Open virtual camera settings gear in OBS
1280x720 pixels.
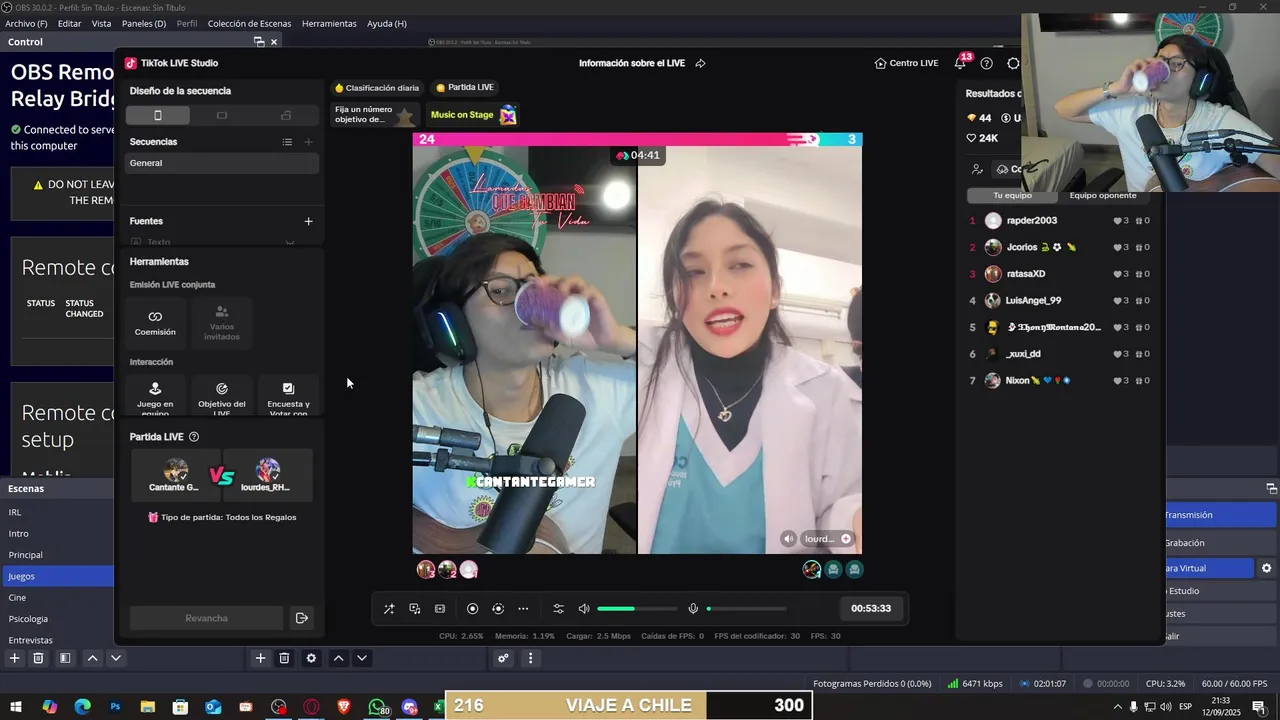(x=1266, y=568)
